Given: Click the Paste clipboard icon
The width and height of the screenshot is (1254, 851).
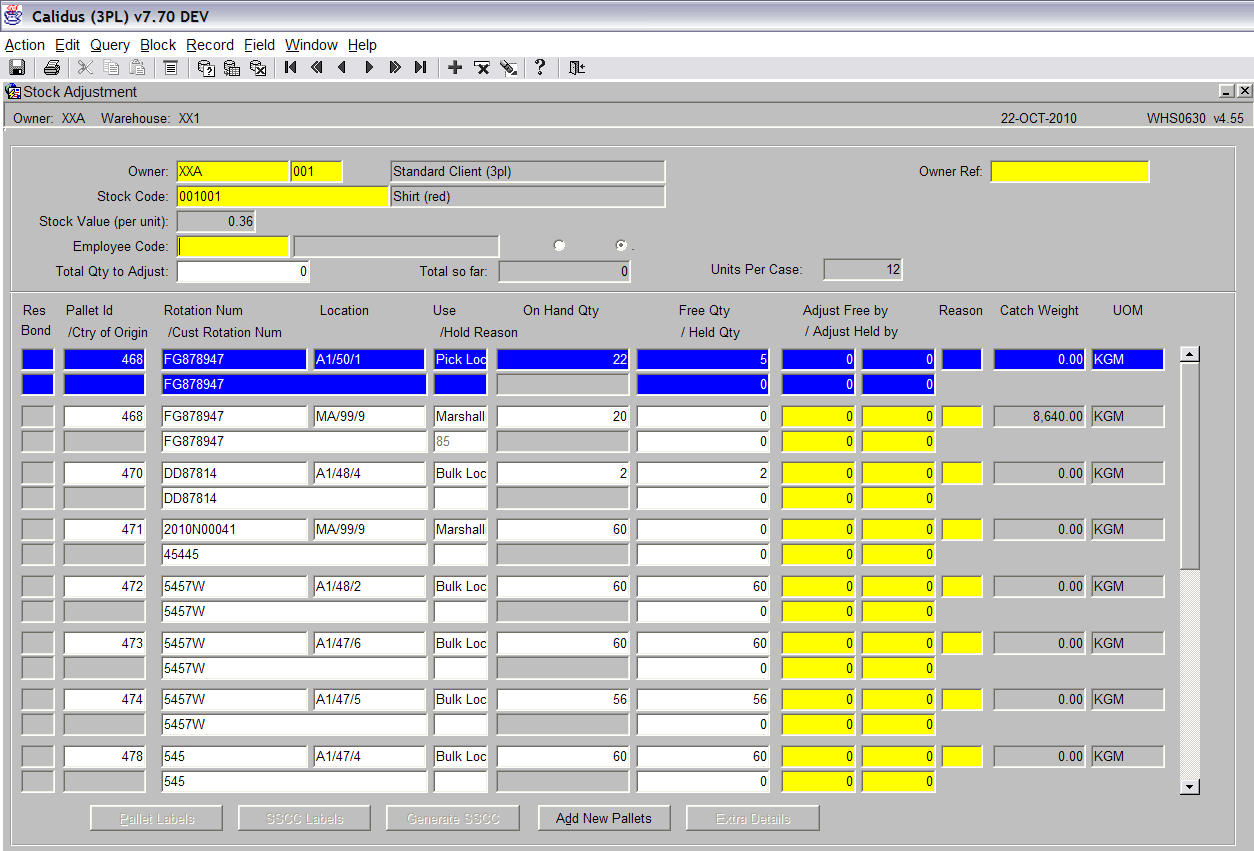Looking at the screenshot, I should [137, 67].
